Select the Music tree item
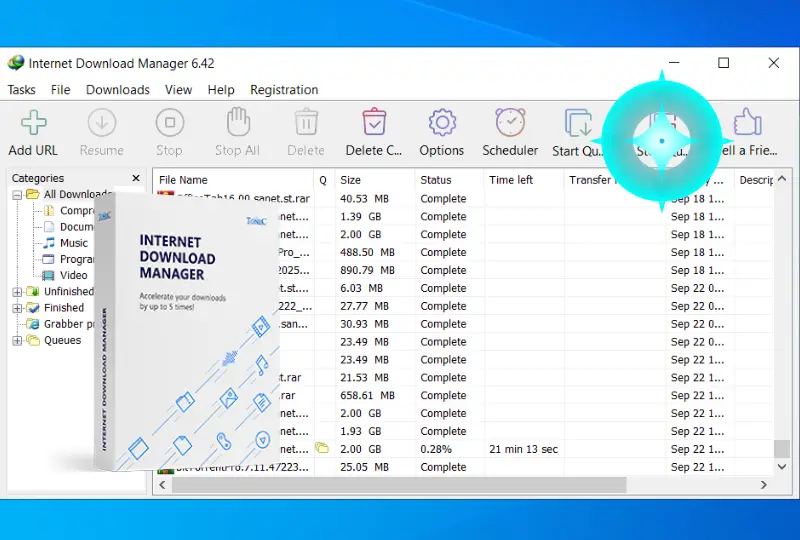The height and width of the screenshot is (540, 800). 74,243
